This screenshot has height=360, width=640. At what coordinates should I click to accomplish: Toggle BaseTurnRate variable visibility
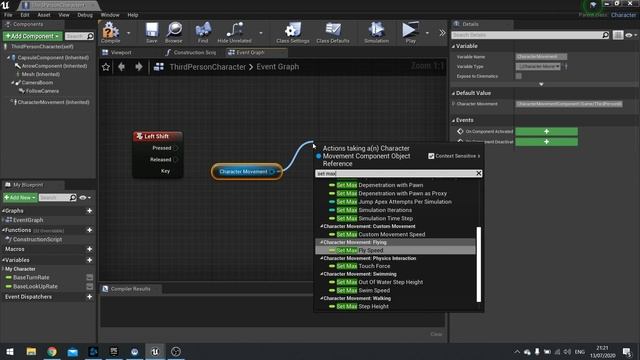pyautogui.click(x=89, y=278)
